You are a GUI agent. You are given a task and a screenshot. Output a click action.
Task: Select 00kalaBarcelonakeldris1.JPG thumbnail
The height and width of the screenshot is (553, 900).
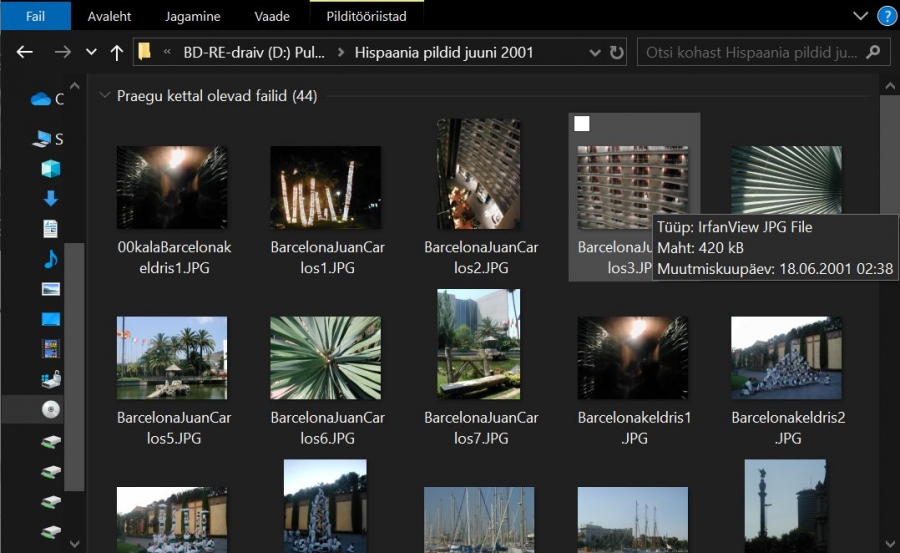(172, 187)
